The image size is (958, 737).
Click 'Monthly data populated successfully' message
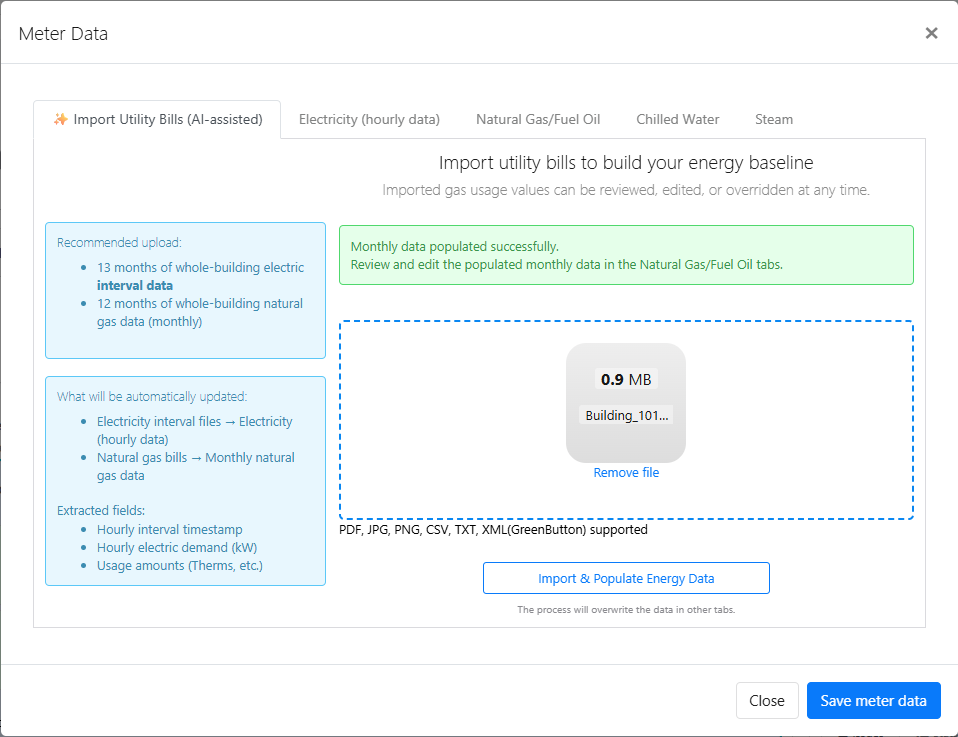pos(455,246)
